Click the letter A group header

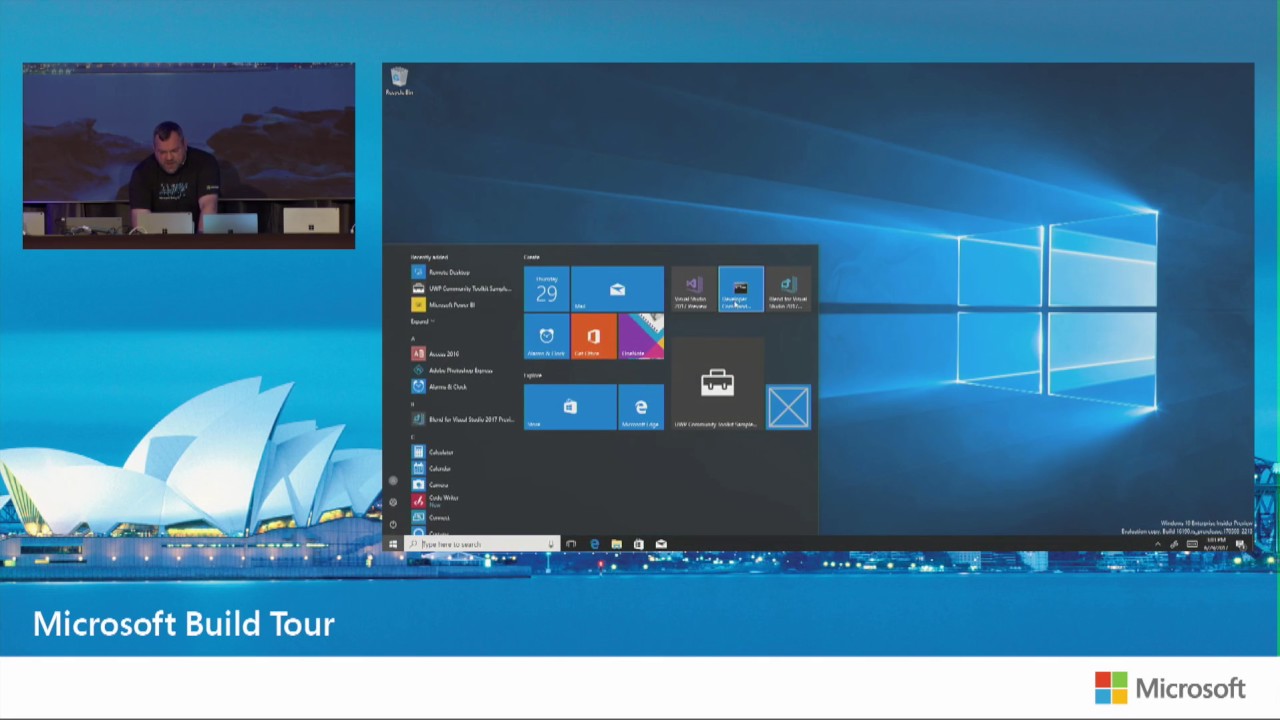(x=413, y=338)
